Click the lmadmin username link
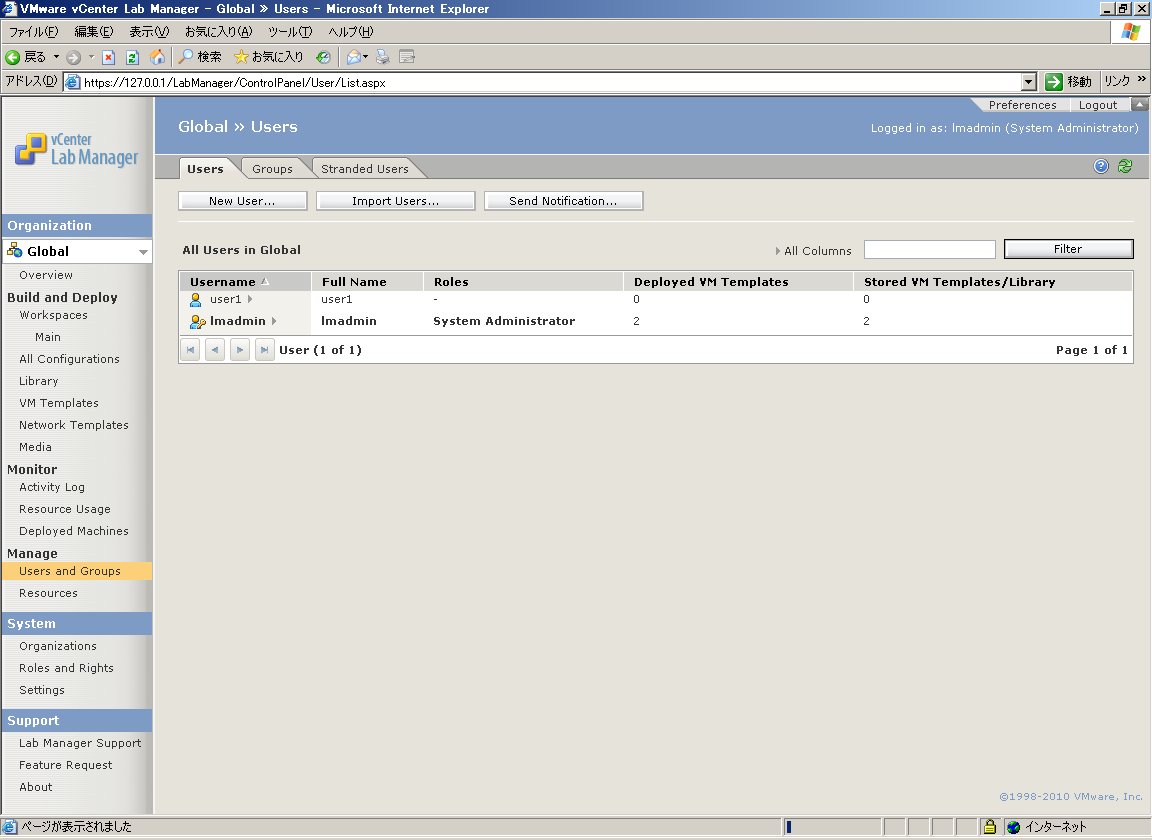 238,321
